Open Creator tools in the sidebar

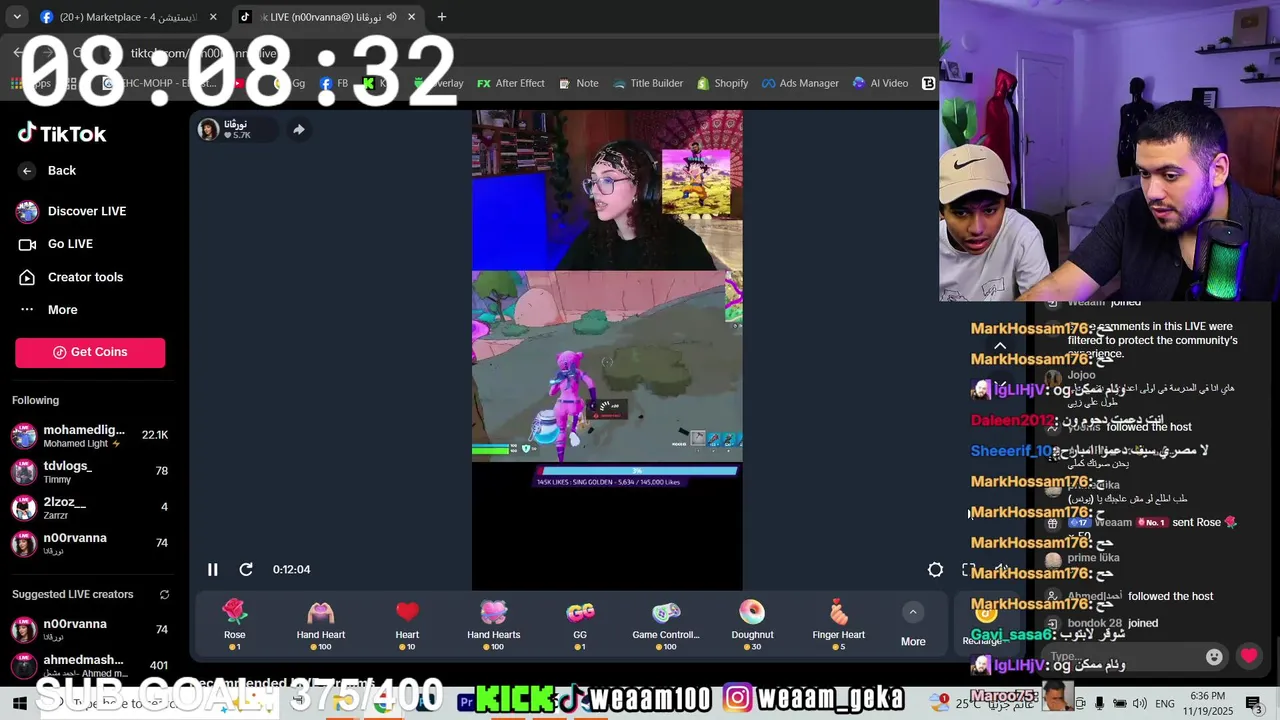72,277
